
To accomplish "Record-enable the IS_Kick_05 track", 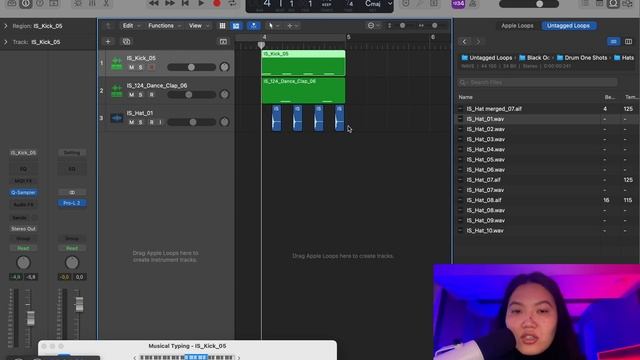I will 151,67.
